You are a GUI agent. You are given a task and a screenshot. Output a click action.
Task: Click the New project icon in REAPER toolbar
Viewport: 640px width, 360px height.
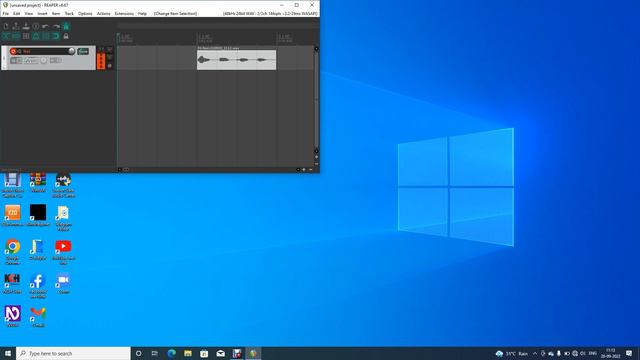pos(6,26)
